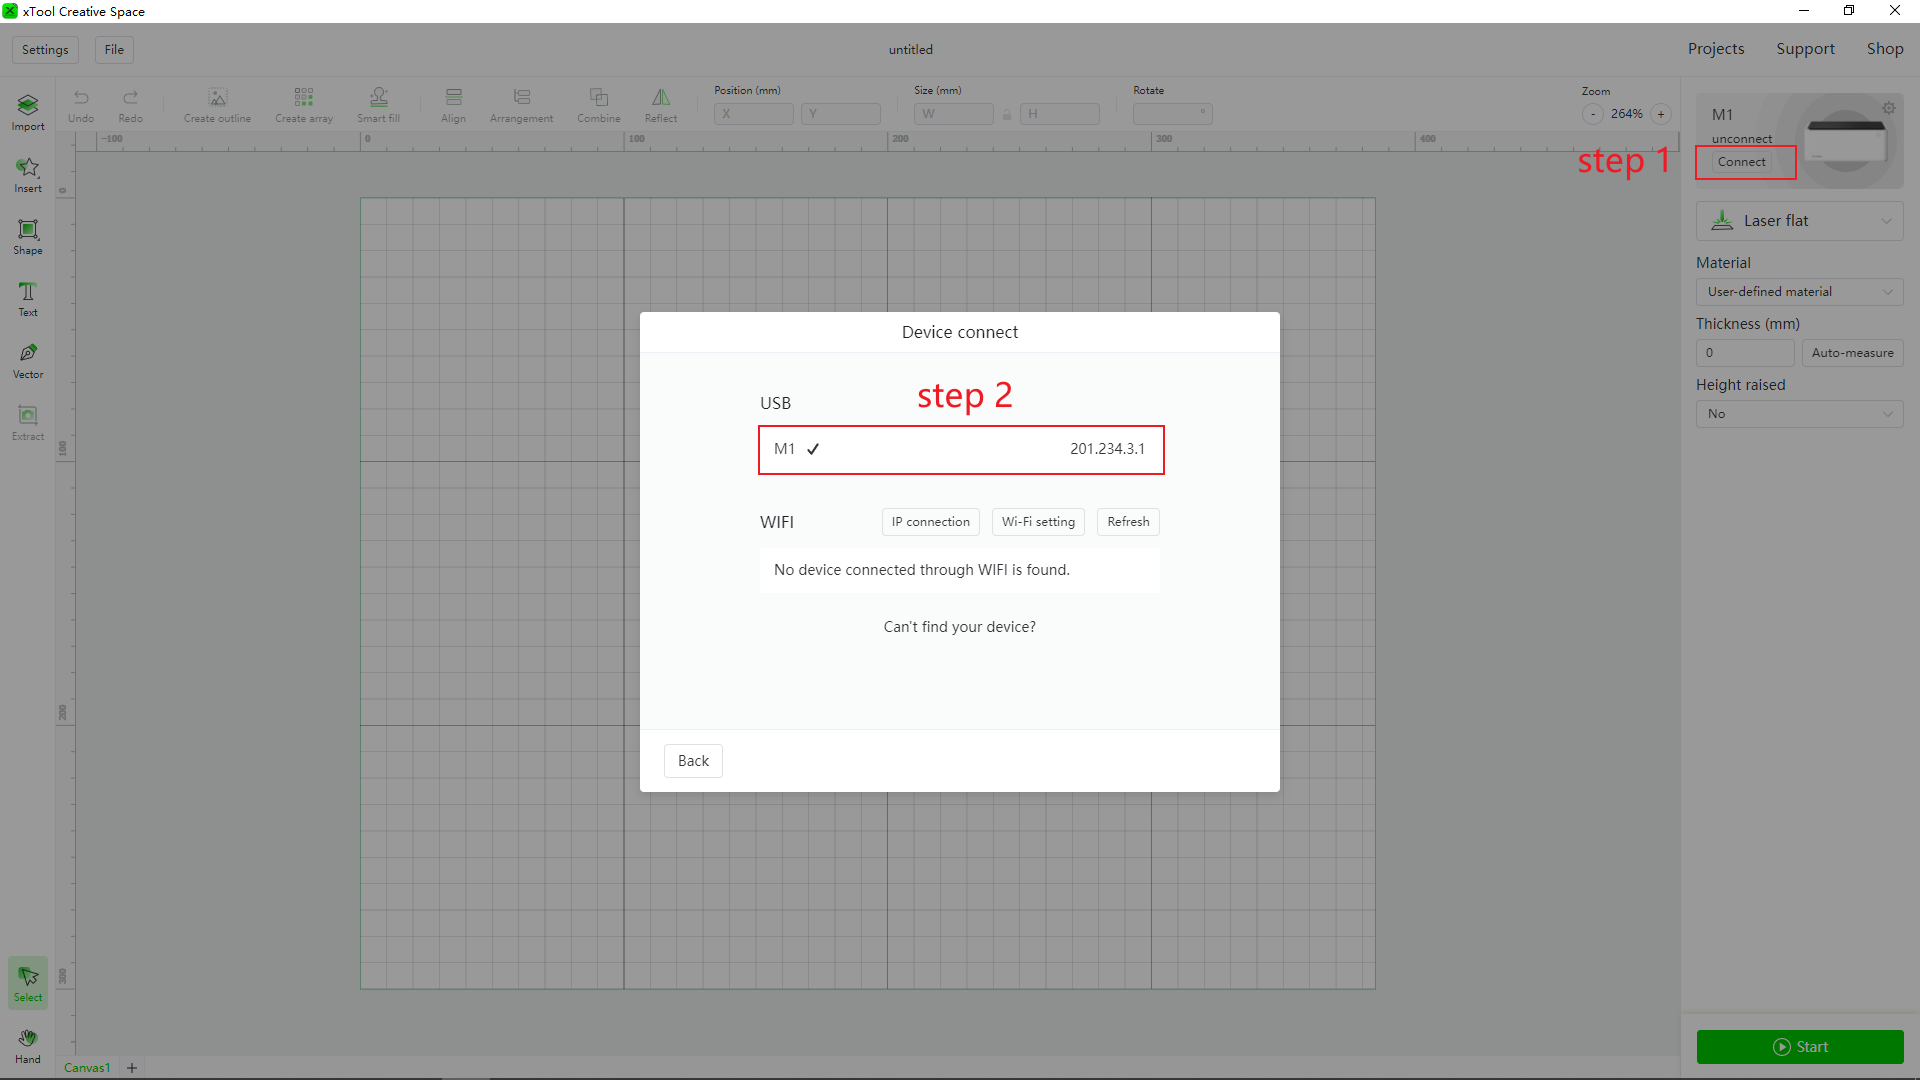Click the Can't find your device link
1920x1080 pixels.
tap(959, 627)
